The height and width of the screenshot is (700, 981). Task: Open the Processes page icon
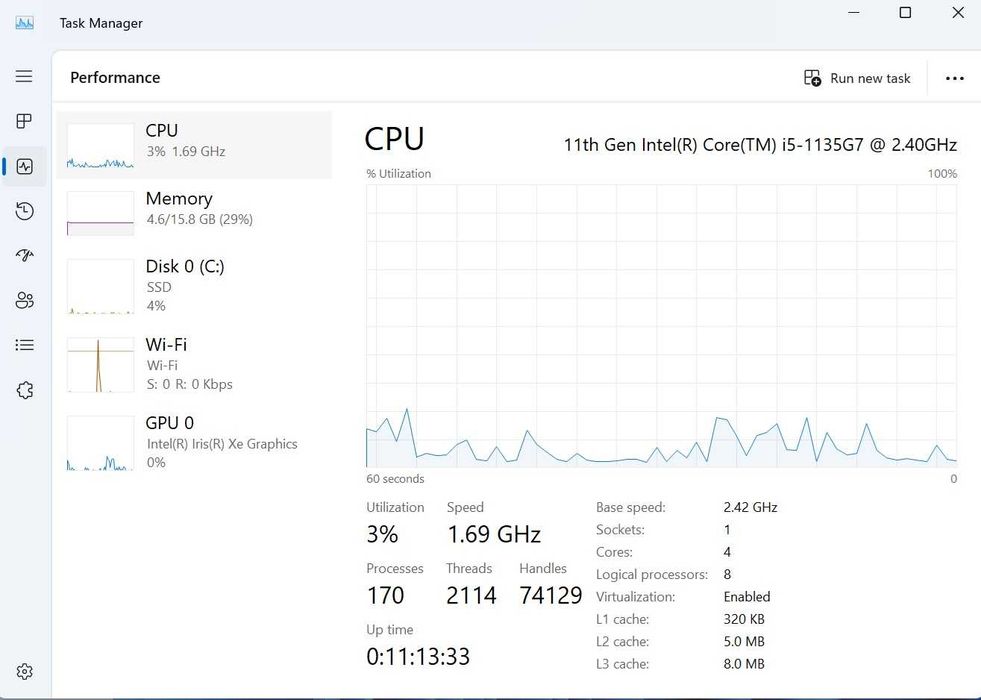coord(24,121)
